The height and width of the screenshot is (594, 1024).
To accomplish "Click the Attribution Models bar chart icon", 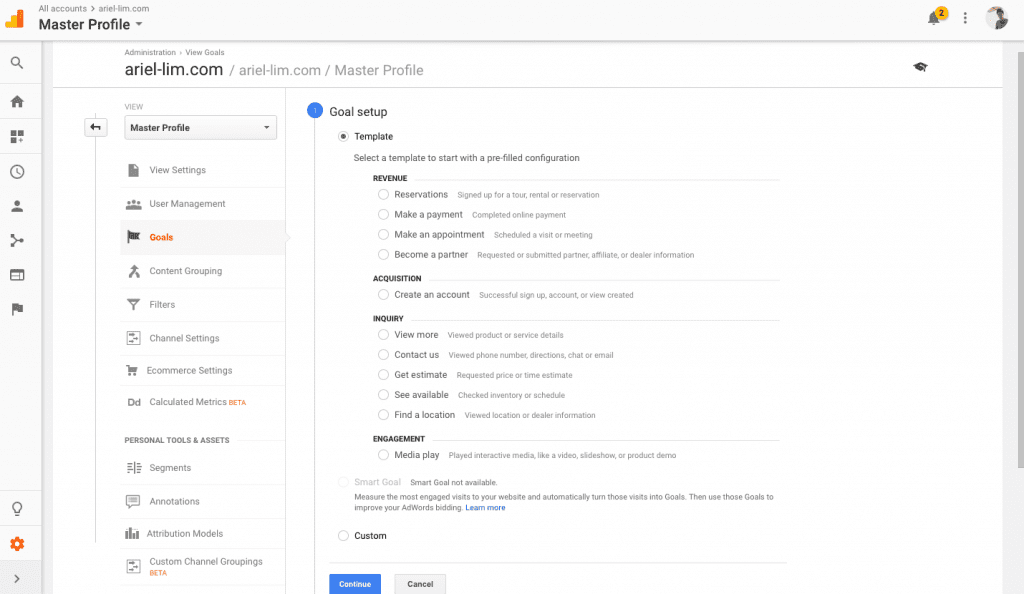I will point(132,533).
